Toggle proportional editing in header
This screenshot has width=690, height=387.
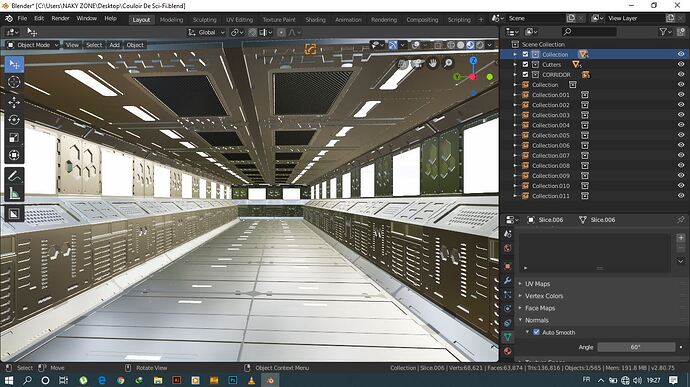[281, 32]
